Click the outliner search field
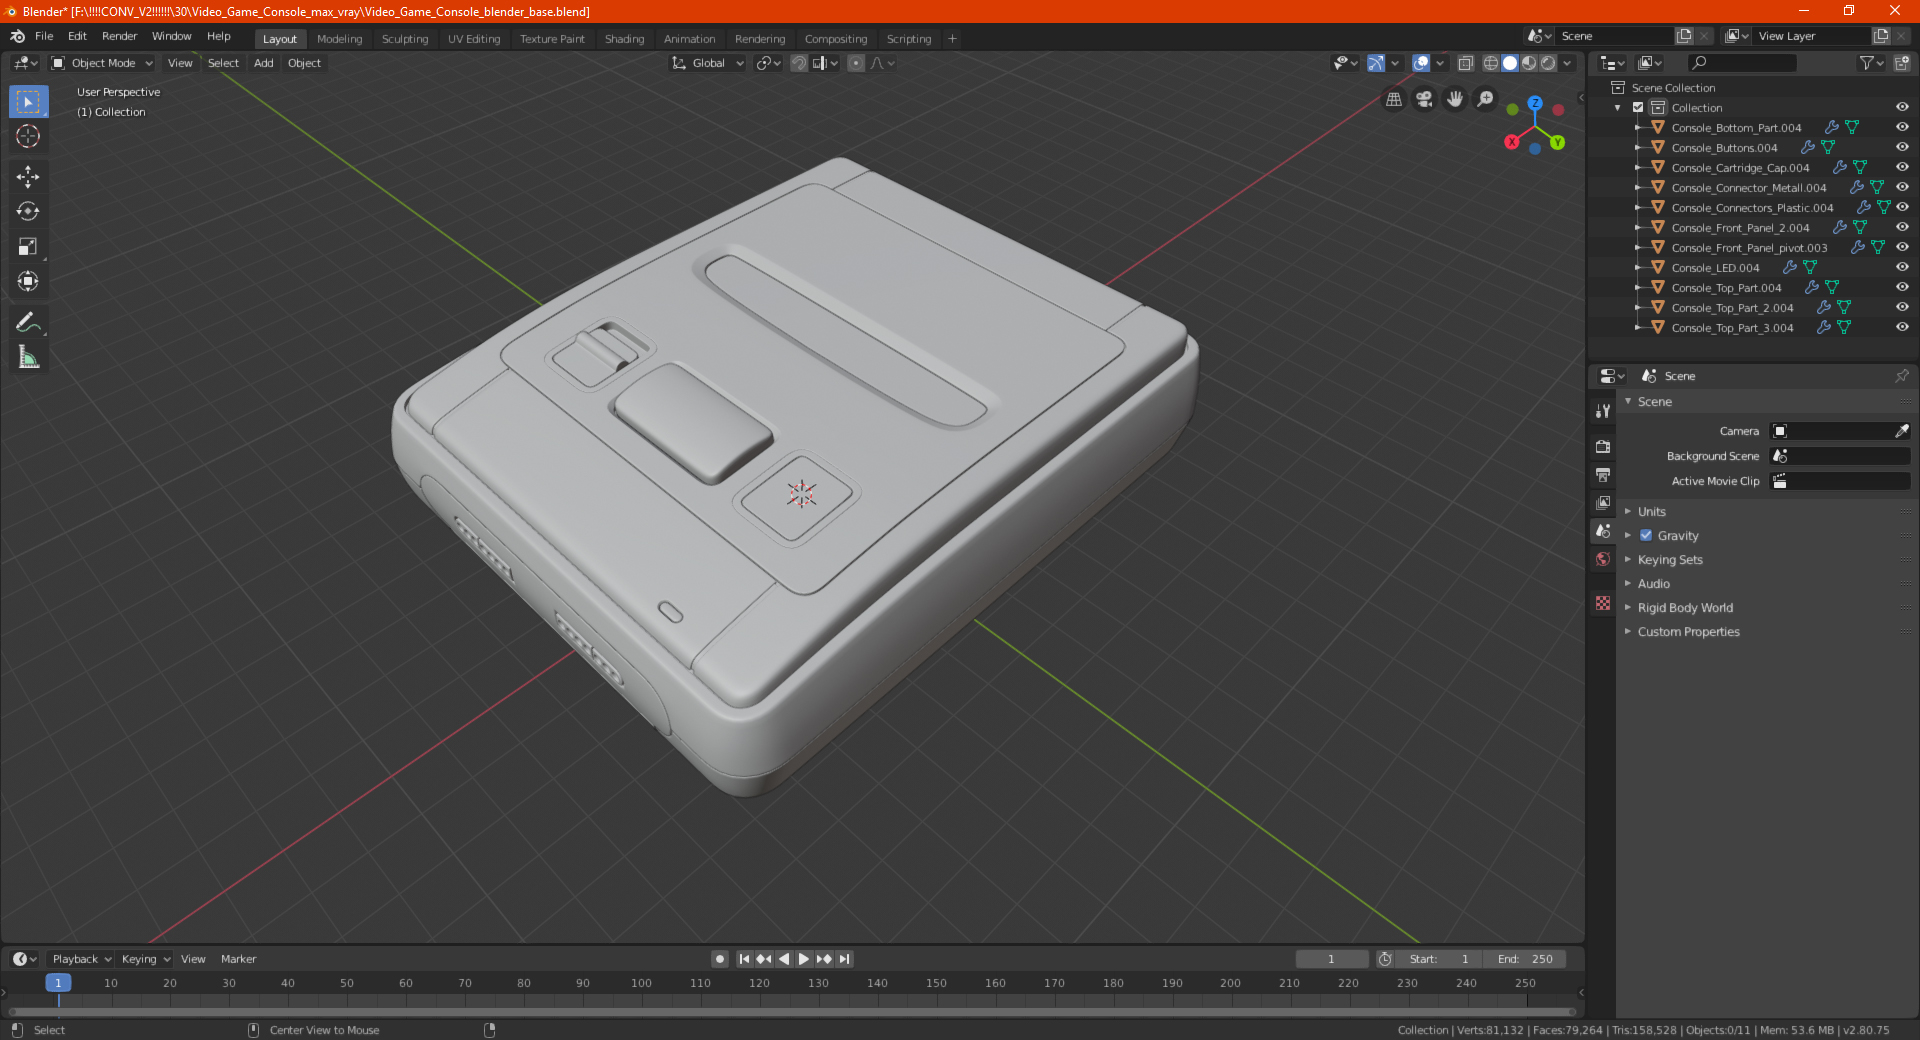The height and width of the screenshot is (1040, 1920). pos(1741,63)
